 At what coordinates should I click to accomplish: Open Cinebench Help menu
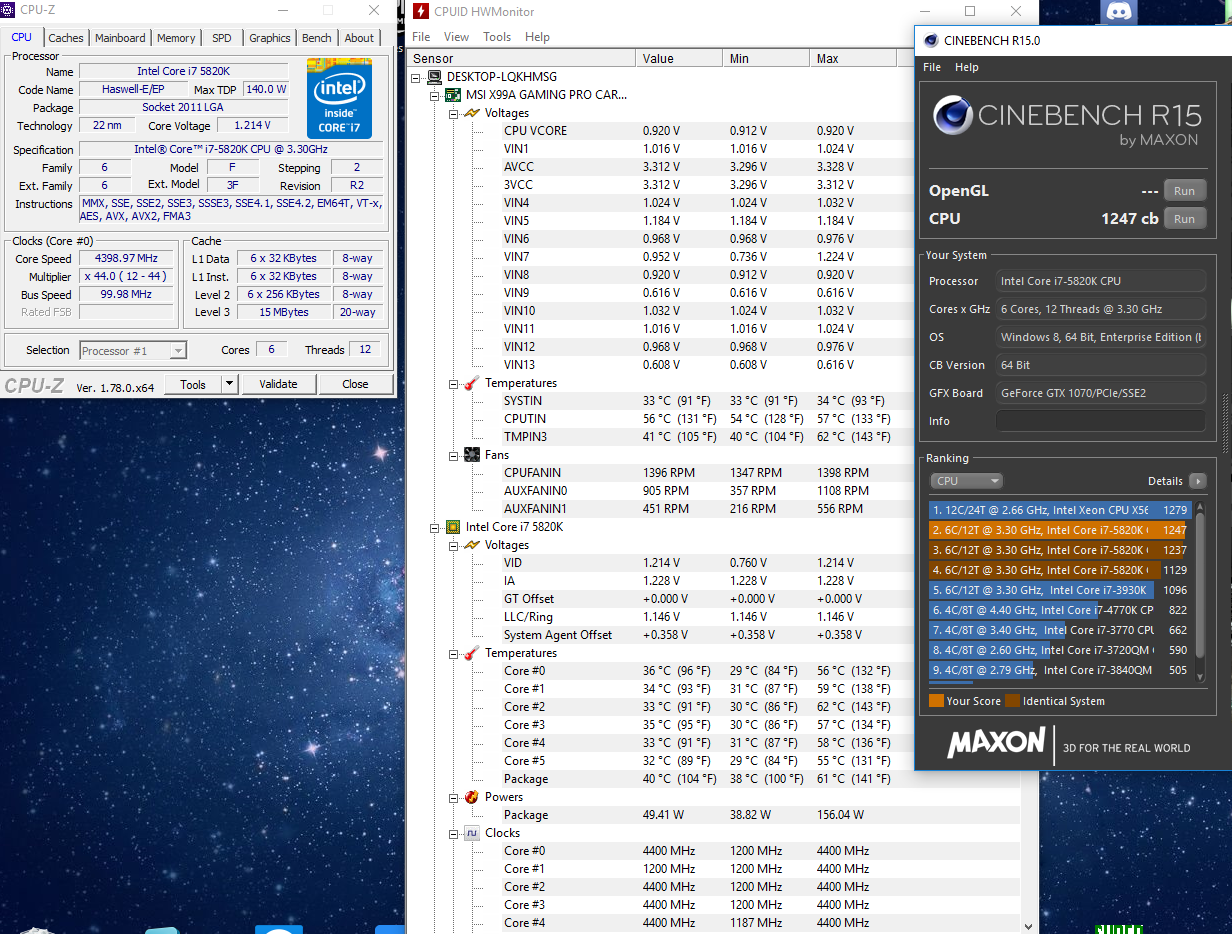(x=967, y=67)
